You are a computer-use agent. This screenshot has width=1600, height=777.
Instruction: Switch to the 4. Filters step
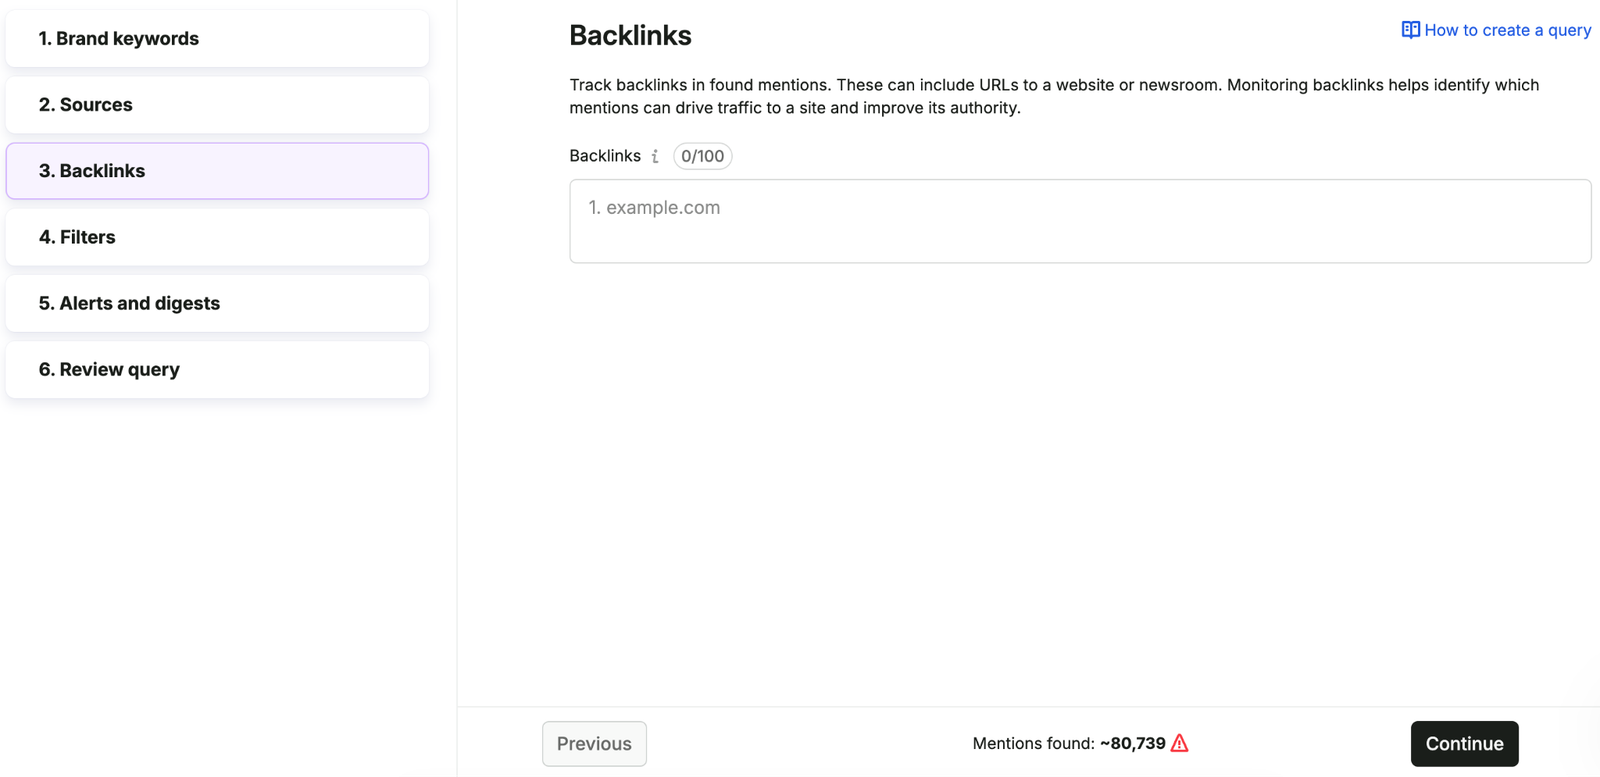(217, 237)
